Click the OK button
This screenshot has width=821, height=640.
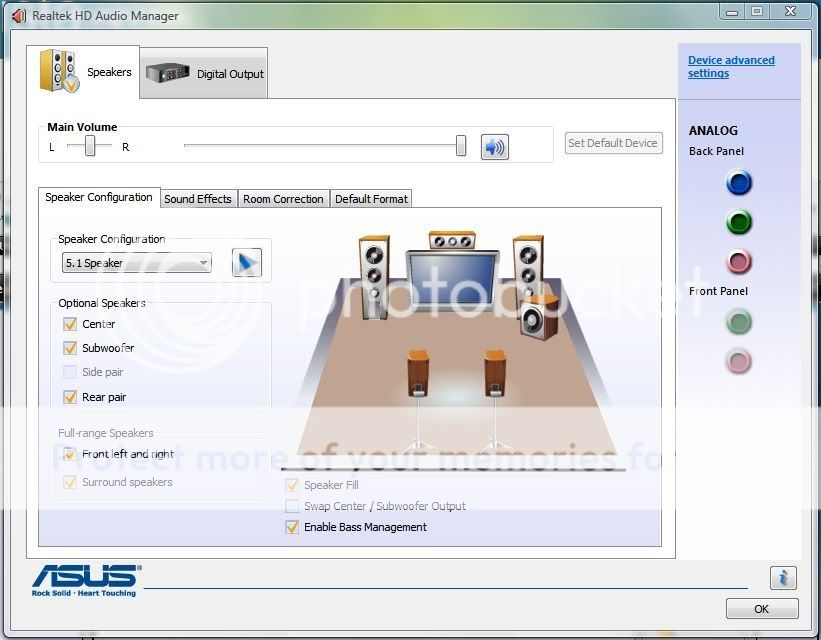click(762, 609)
